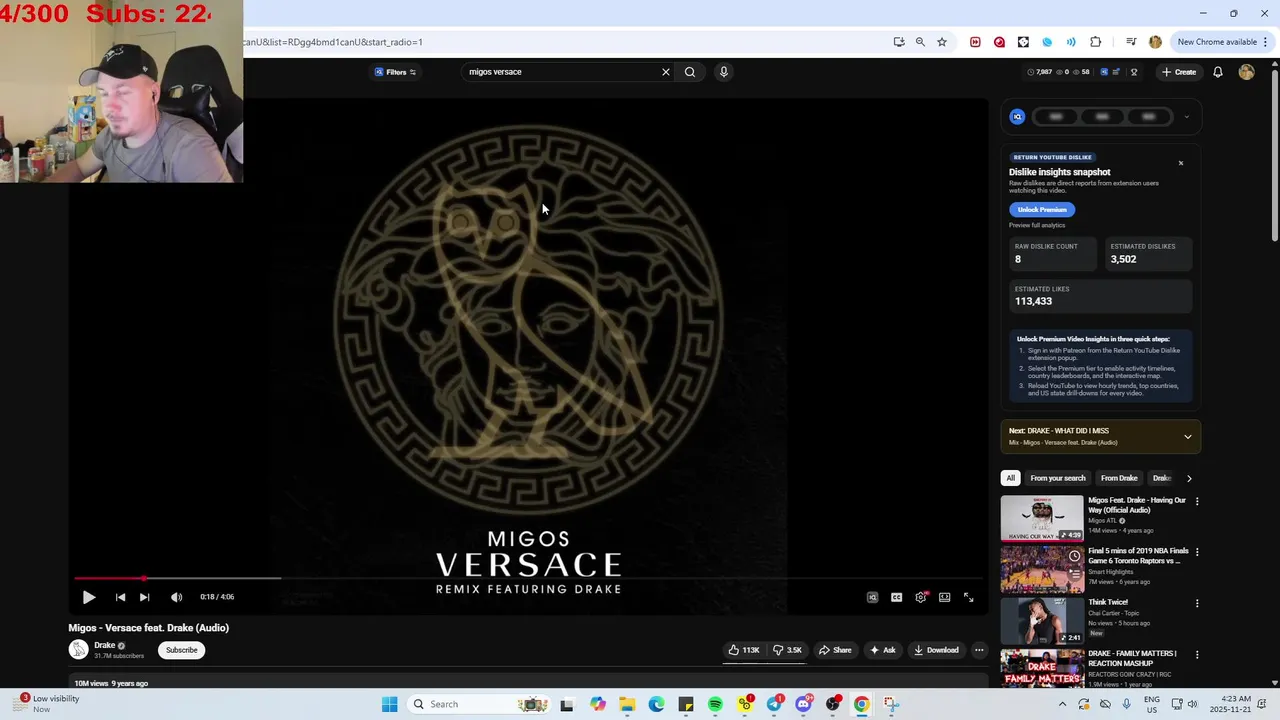Click the Download button
This screenshot has height=720, width=1280.
coord(936,650)
